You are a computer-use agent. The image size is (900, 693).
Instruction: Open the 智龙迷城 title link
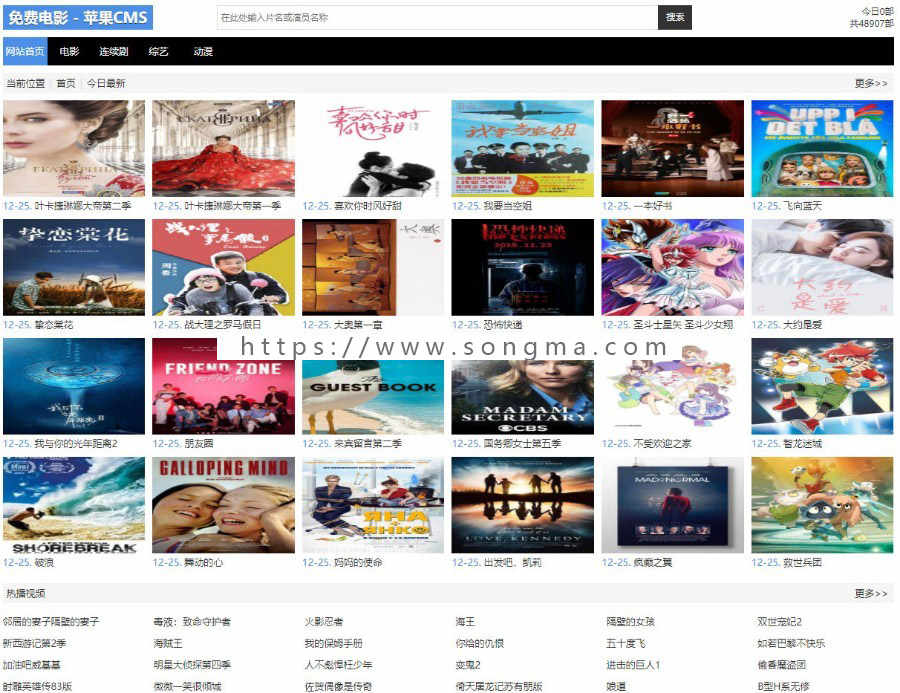(x=802, y=444)
